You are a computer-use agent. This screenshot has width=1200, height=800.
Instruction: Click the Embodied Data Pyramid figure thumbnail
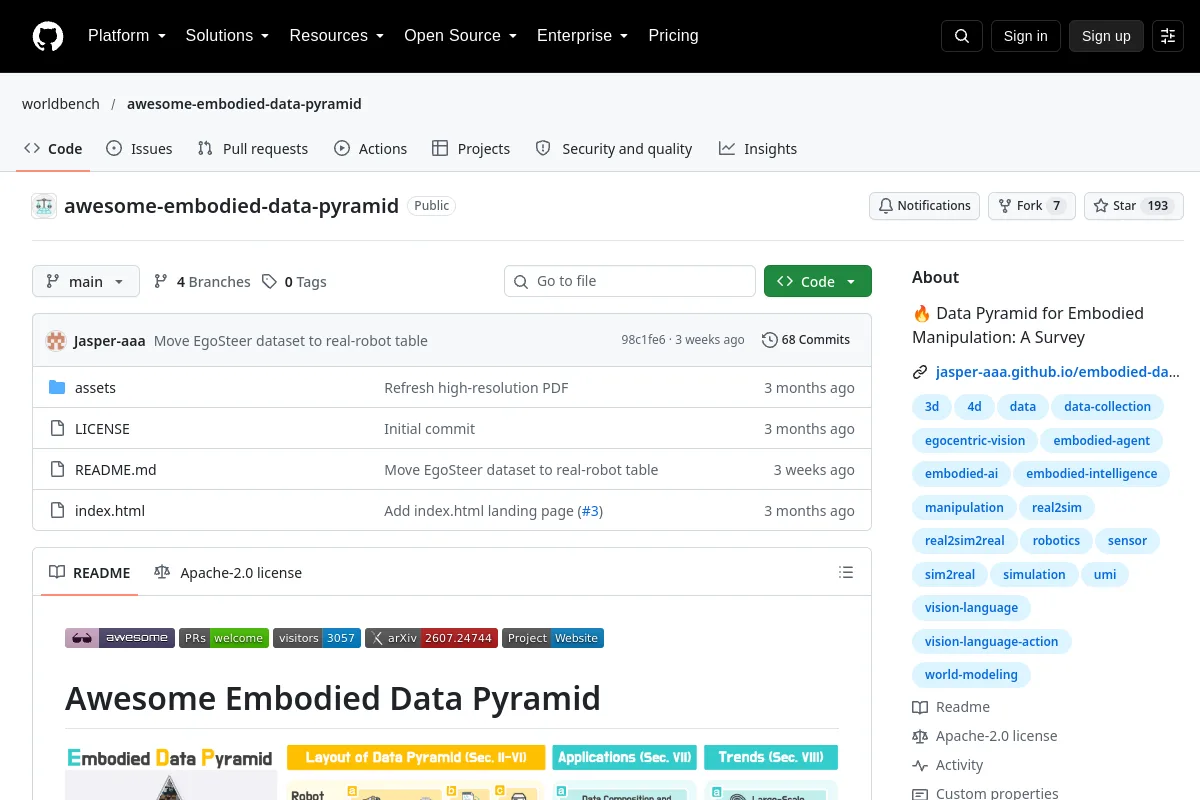pos(452,772)
